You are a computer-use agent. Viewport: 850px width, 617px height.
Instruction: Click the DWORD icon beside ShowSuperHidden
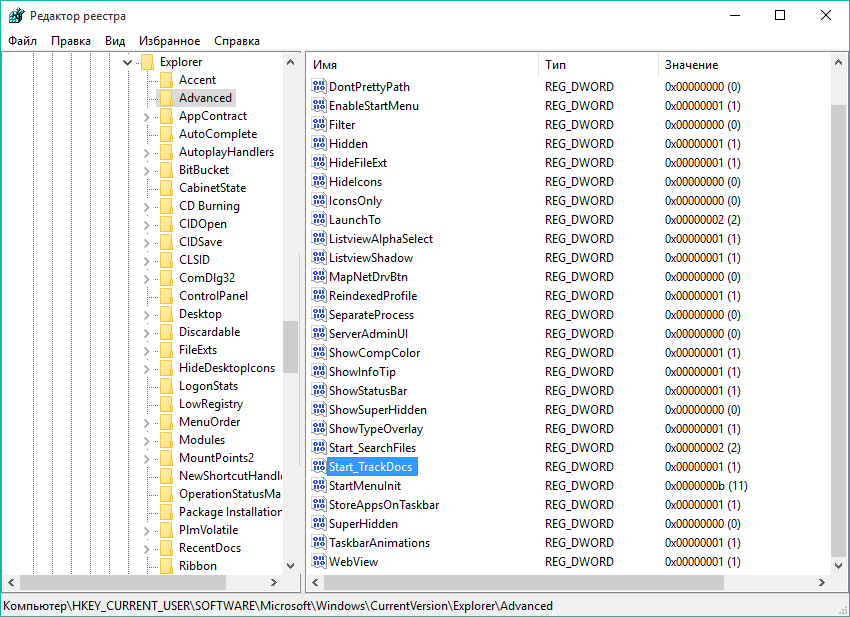tap(319, 410)
